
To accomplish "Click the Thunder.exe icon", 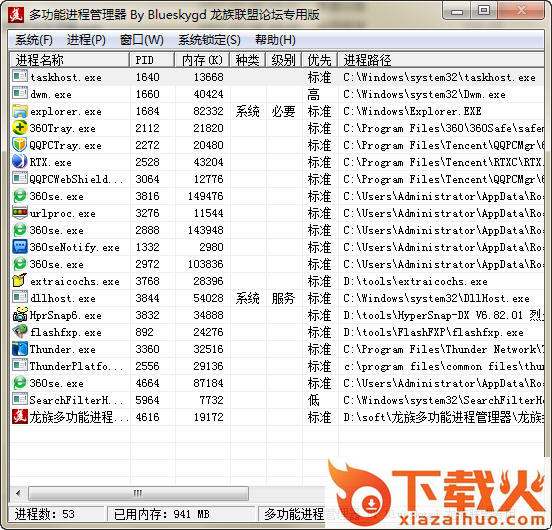I will click(x=20, y=349).
